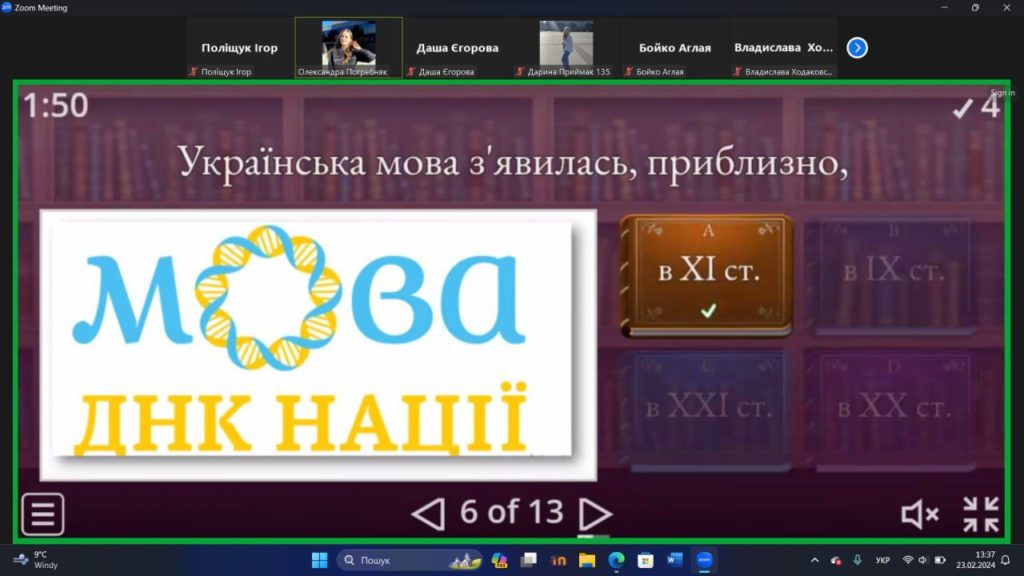Exit fullscreen with the shrink arrows icon
1024x576 pixels.
point(981,514)
